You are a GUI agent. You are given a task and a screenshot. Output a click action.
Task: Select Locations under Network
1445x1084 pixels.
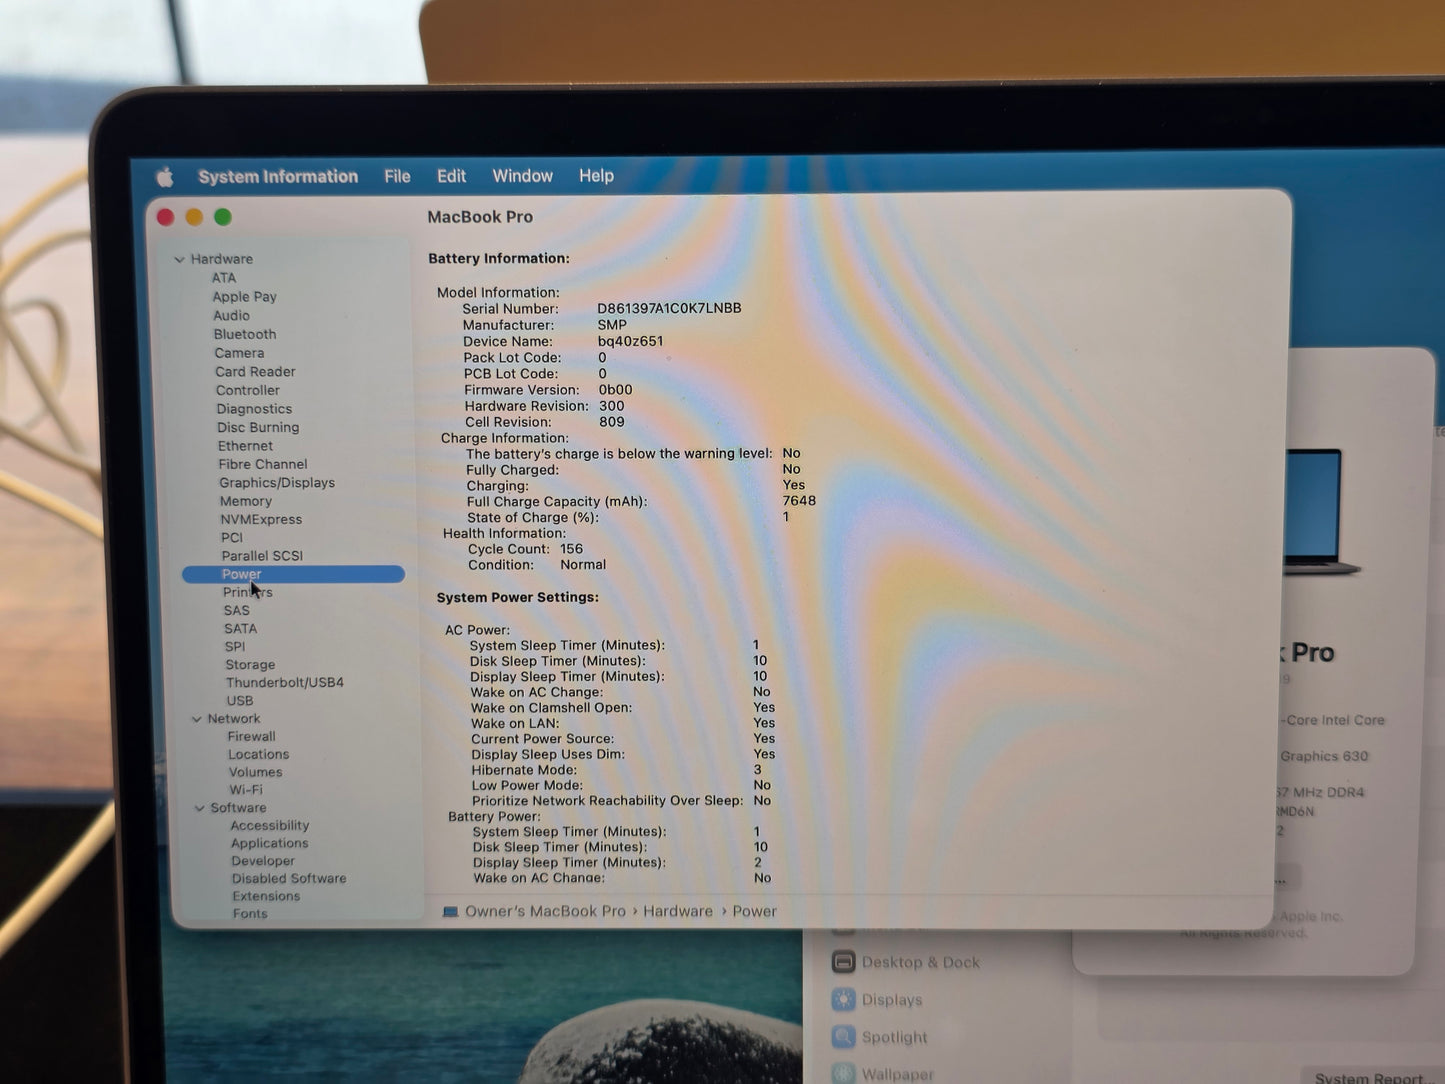click(x=258, y=754)
